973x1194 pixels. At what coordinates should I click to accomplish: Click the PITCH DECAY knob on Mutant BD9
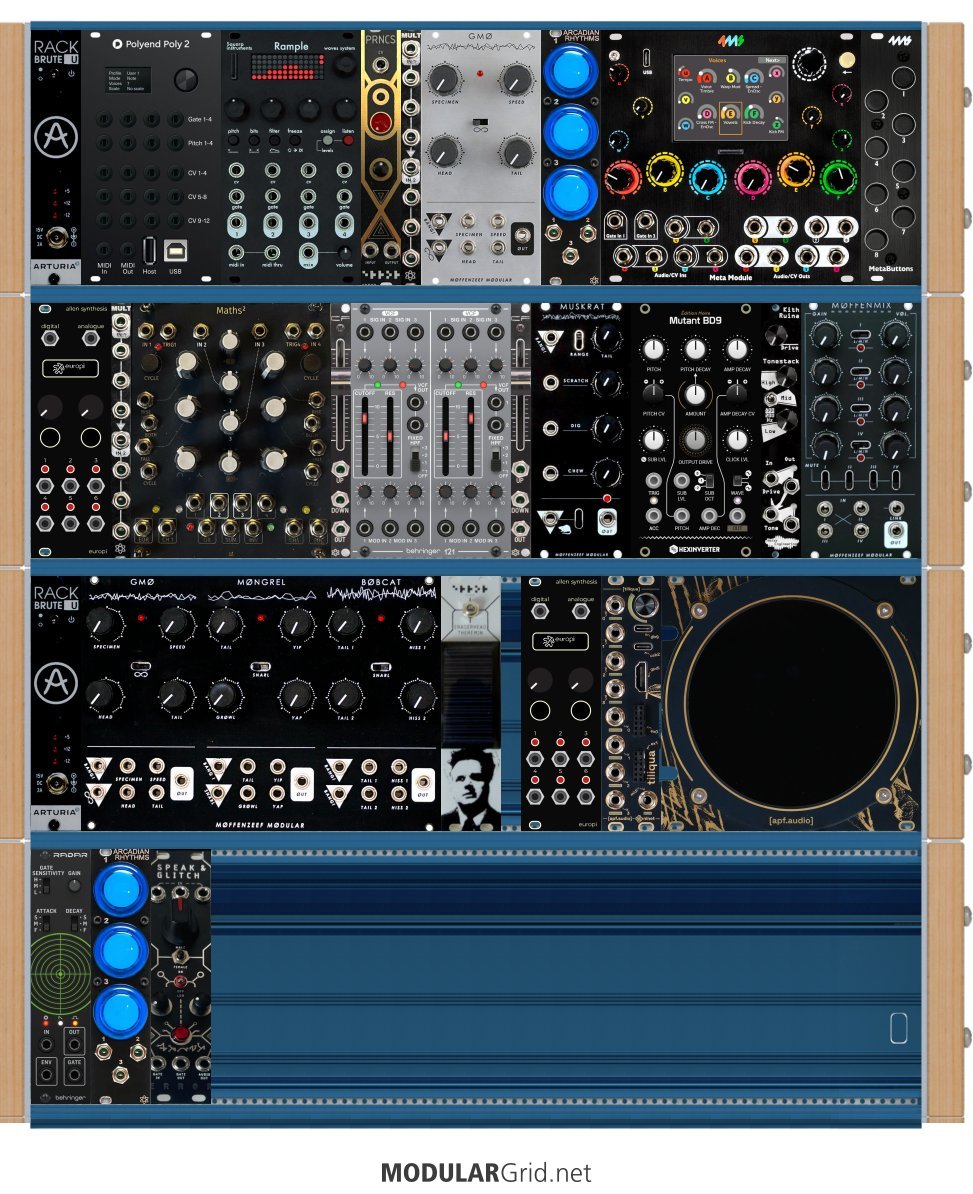click(695, 350)
